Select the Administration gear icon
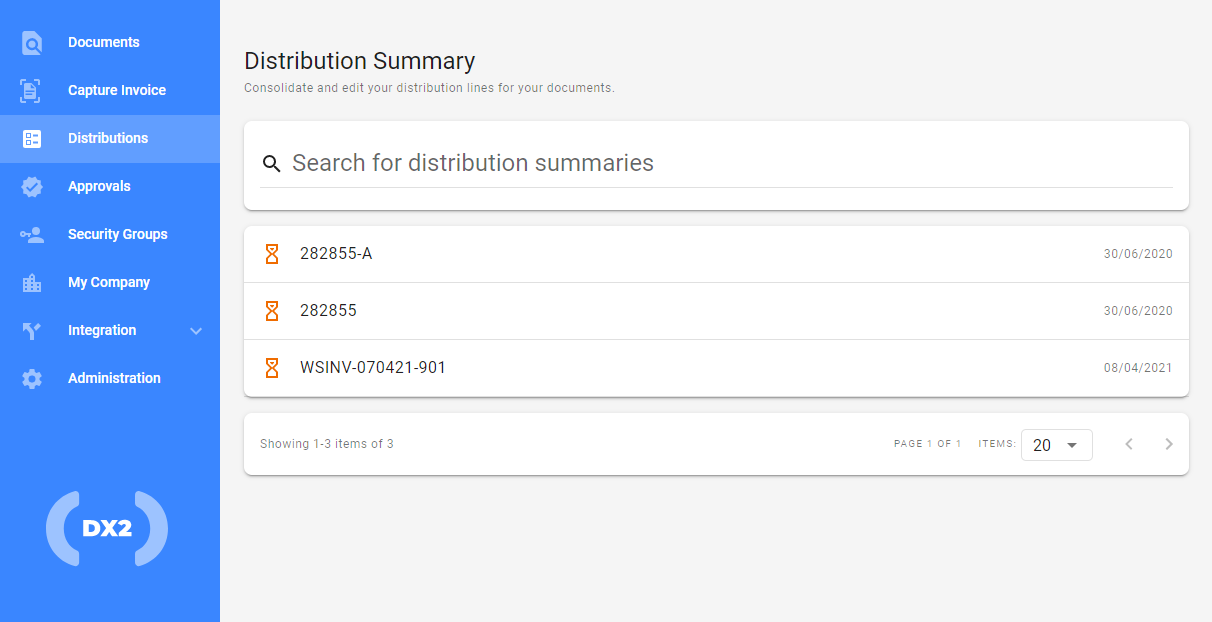 30,378
